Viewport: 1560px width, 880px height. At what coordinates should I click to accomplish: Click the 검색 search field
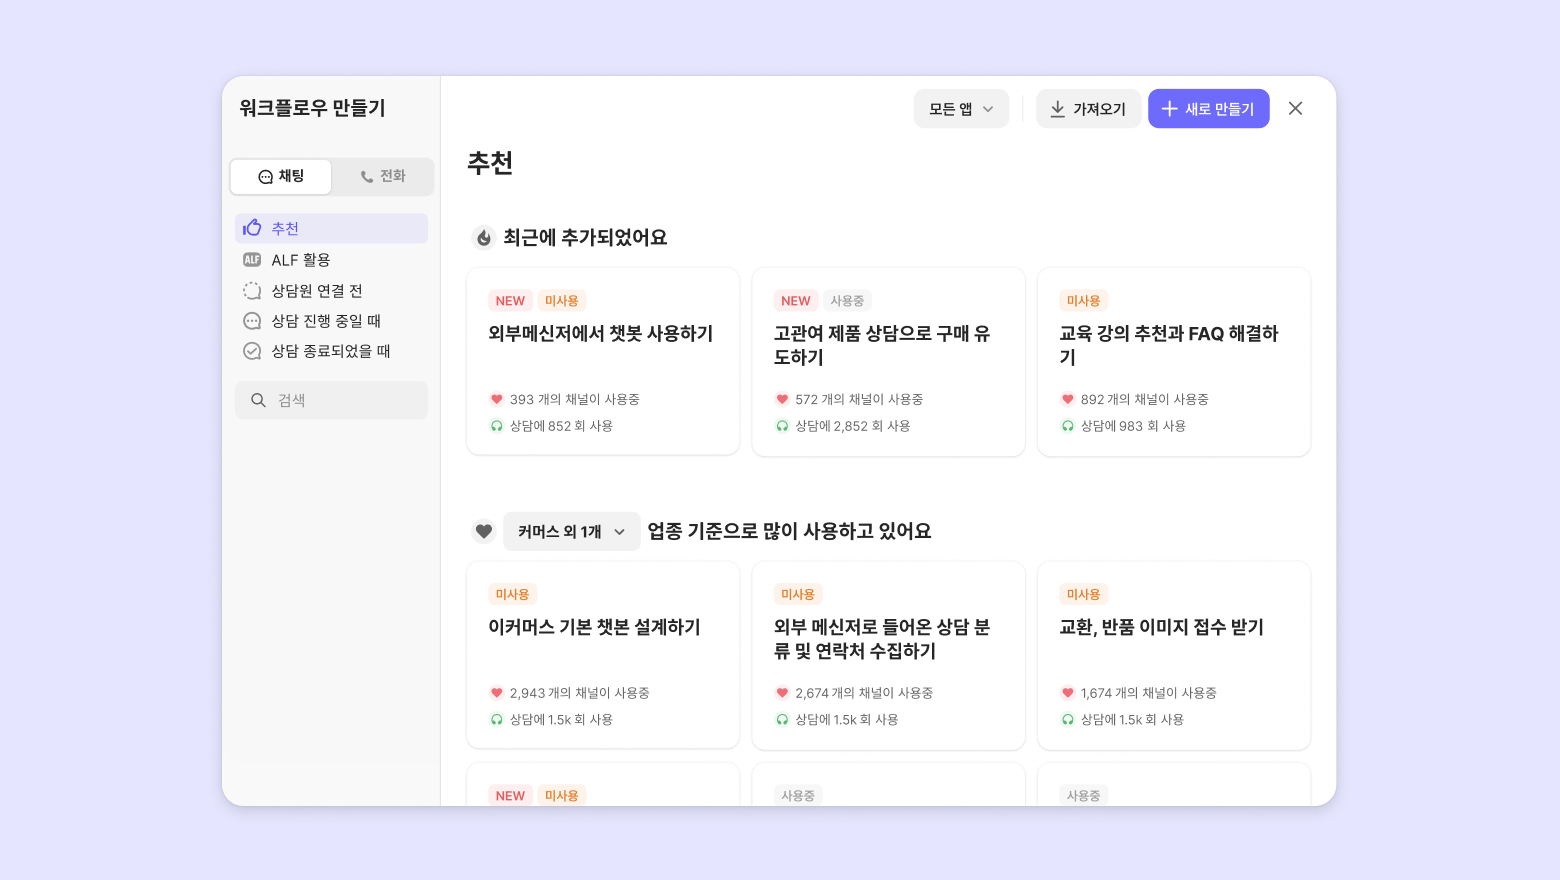[x=332, y=400]
